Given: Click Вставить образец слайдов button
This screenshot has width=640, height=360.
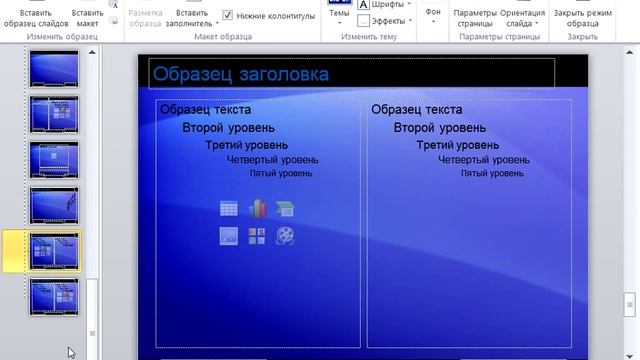Looking at the screenshot, I should [x=36, y=18].
